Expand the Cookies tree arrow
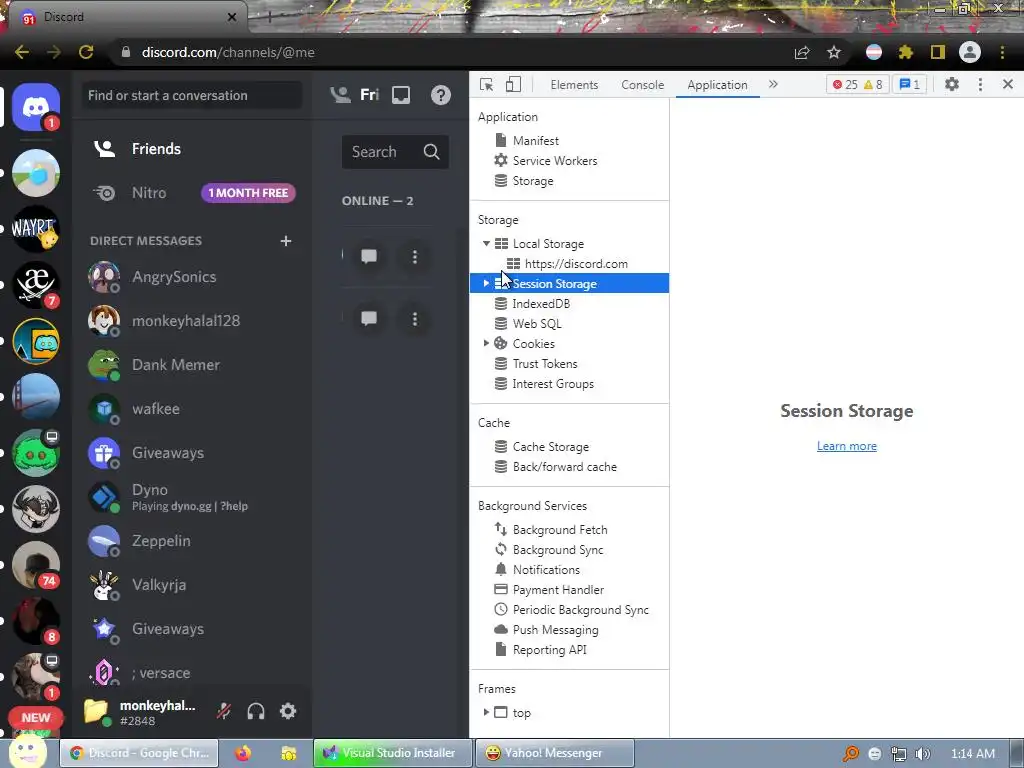 coord(487,344)
